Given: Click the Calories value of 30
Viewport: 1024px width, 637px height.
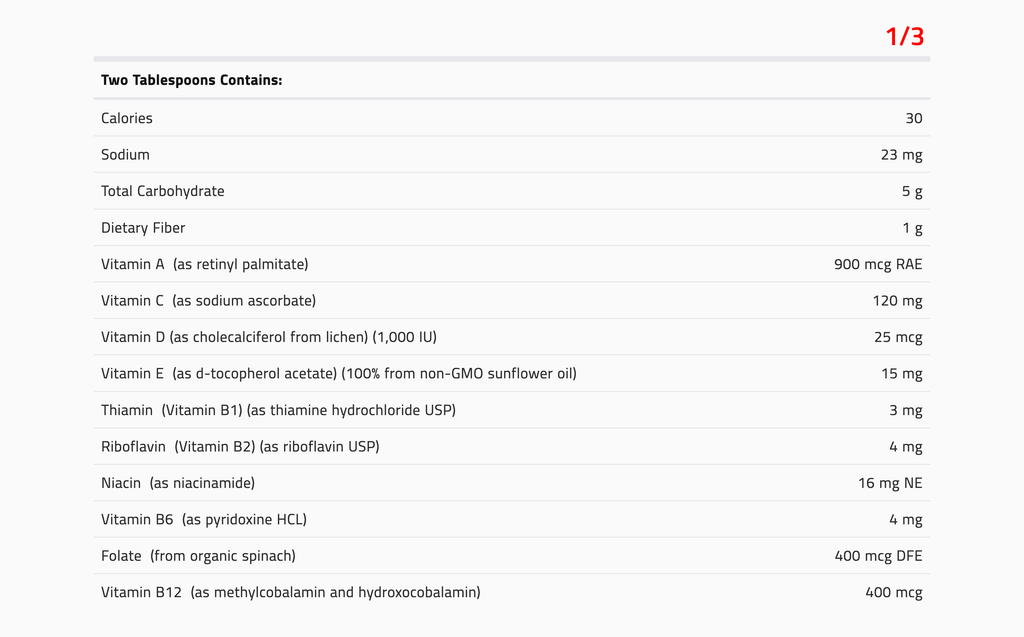Looking at the screenshot, I should tap(914, 118).
